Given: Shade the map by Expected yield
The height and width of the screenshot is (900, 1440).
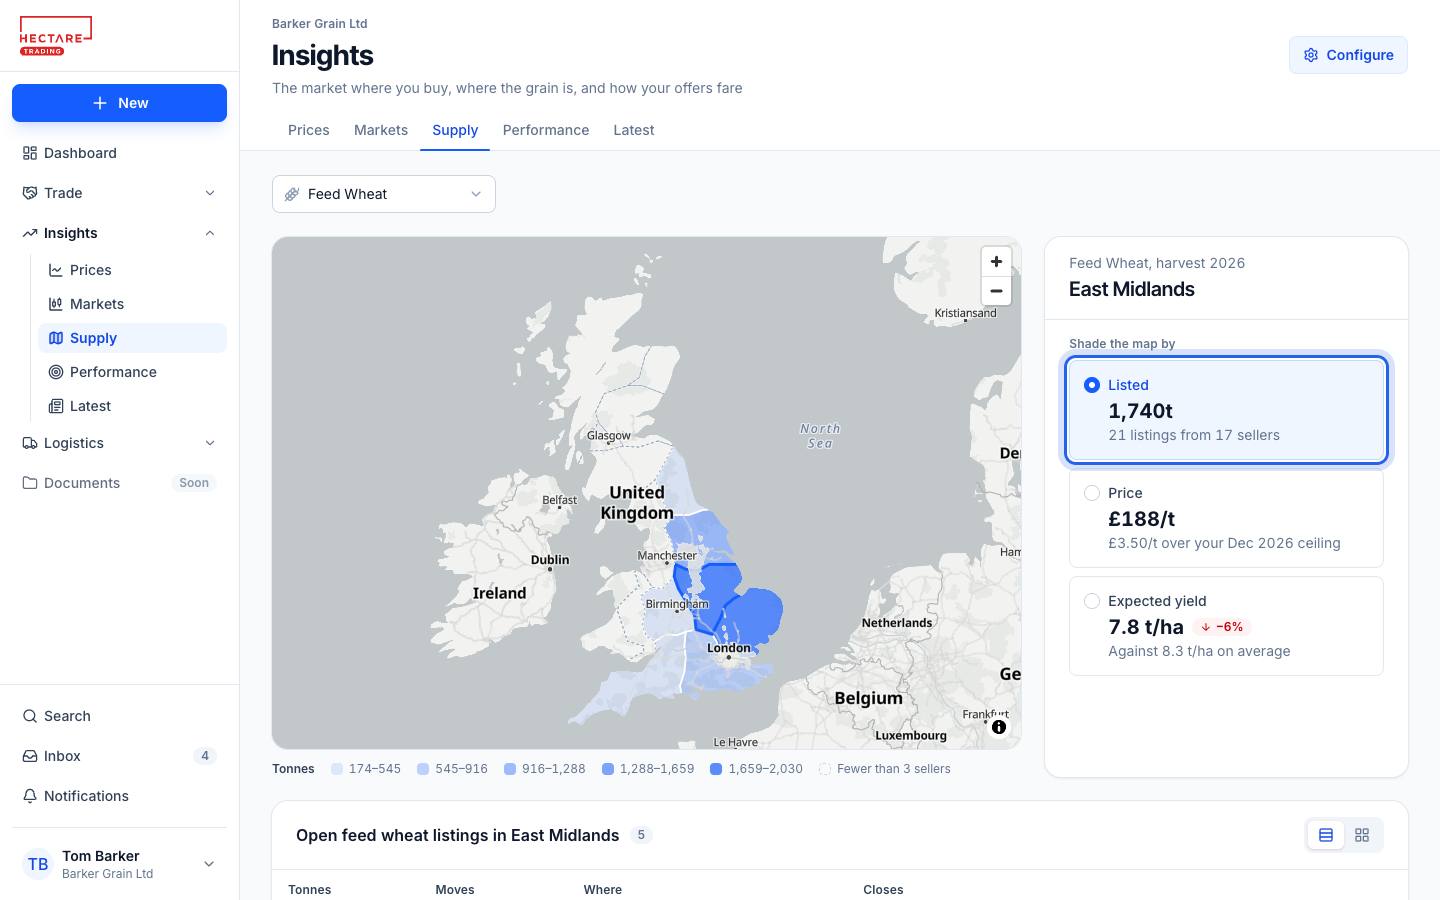Looking at the screenshot, I should tap(1226, 626).
